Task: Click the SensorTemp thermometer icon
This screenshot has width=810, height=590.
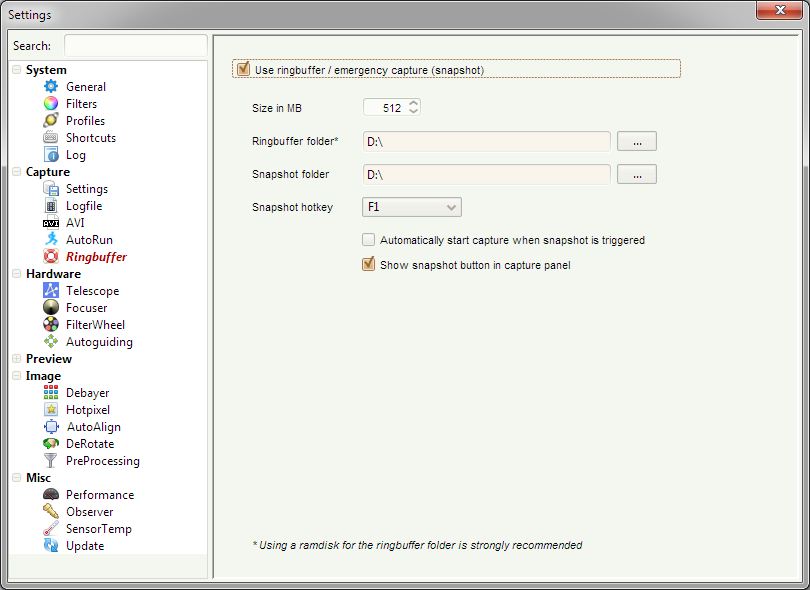Action: (x=51, y=529)
